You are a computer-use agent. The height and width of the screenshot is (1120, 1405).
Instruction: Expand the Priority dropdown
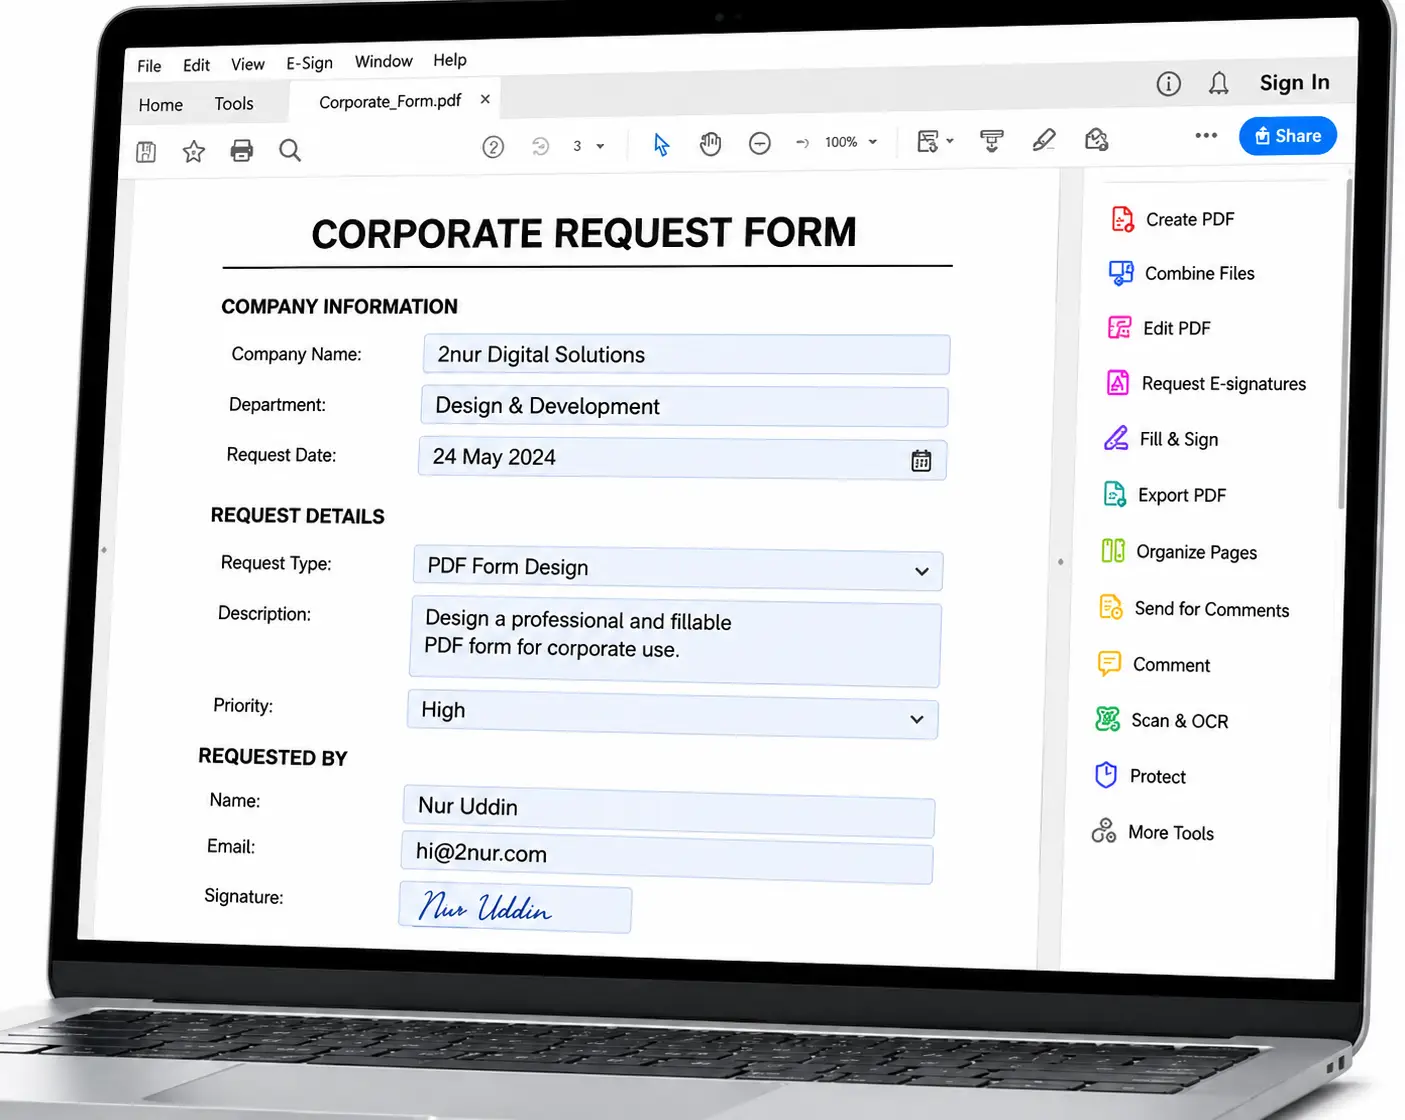(916, 719)
